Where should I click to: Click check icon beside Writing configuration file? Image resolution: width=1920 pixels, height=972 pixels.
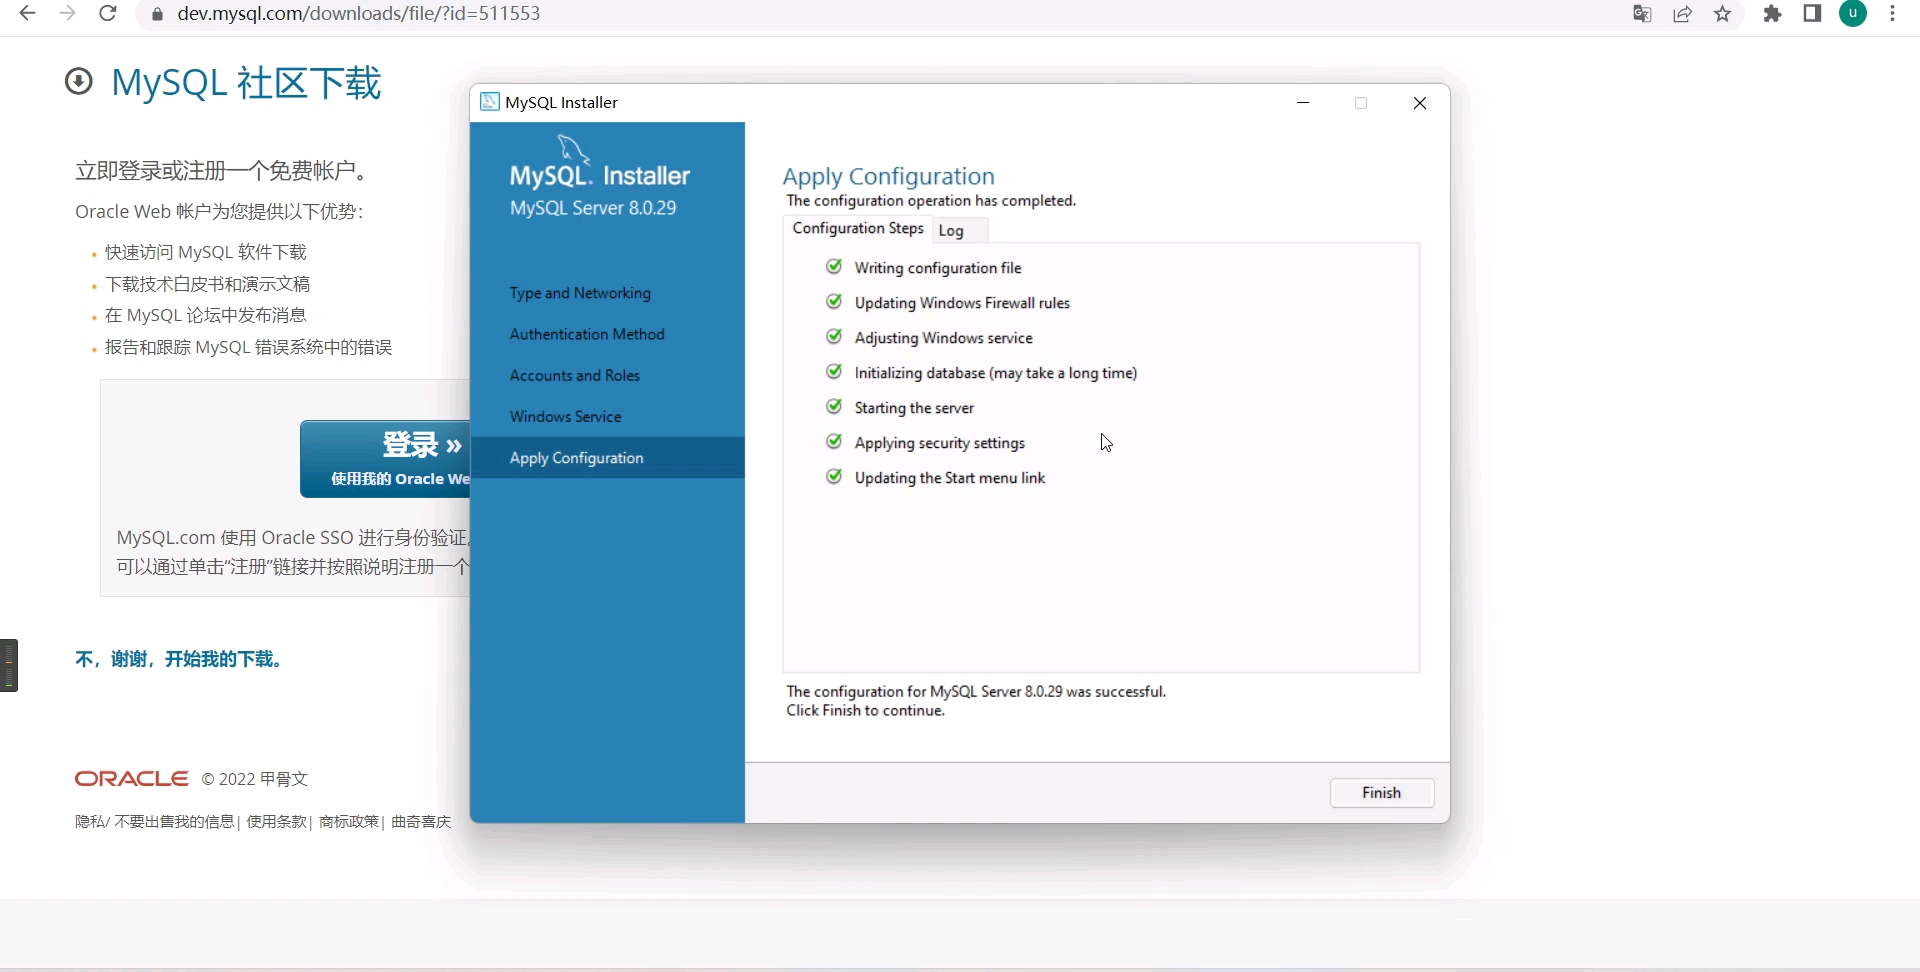834,267
